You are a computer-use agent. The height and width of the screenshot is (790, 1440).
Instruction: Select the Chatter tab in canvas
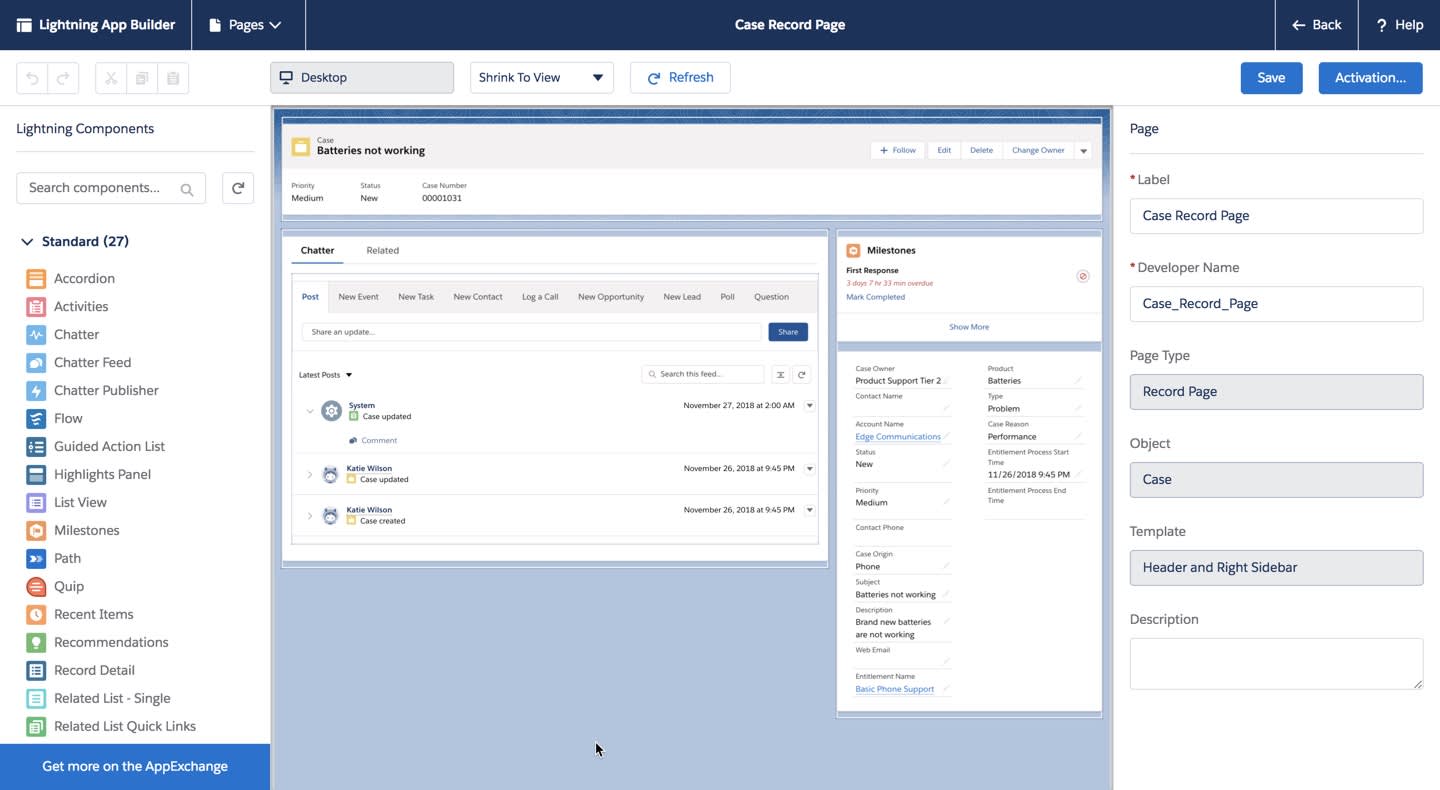tap(318, 251)
